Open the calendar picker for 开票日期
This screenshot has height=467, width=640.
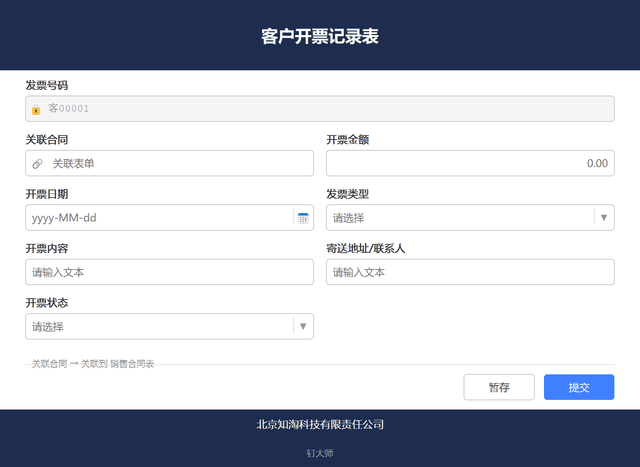303,218
